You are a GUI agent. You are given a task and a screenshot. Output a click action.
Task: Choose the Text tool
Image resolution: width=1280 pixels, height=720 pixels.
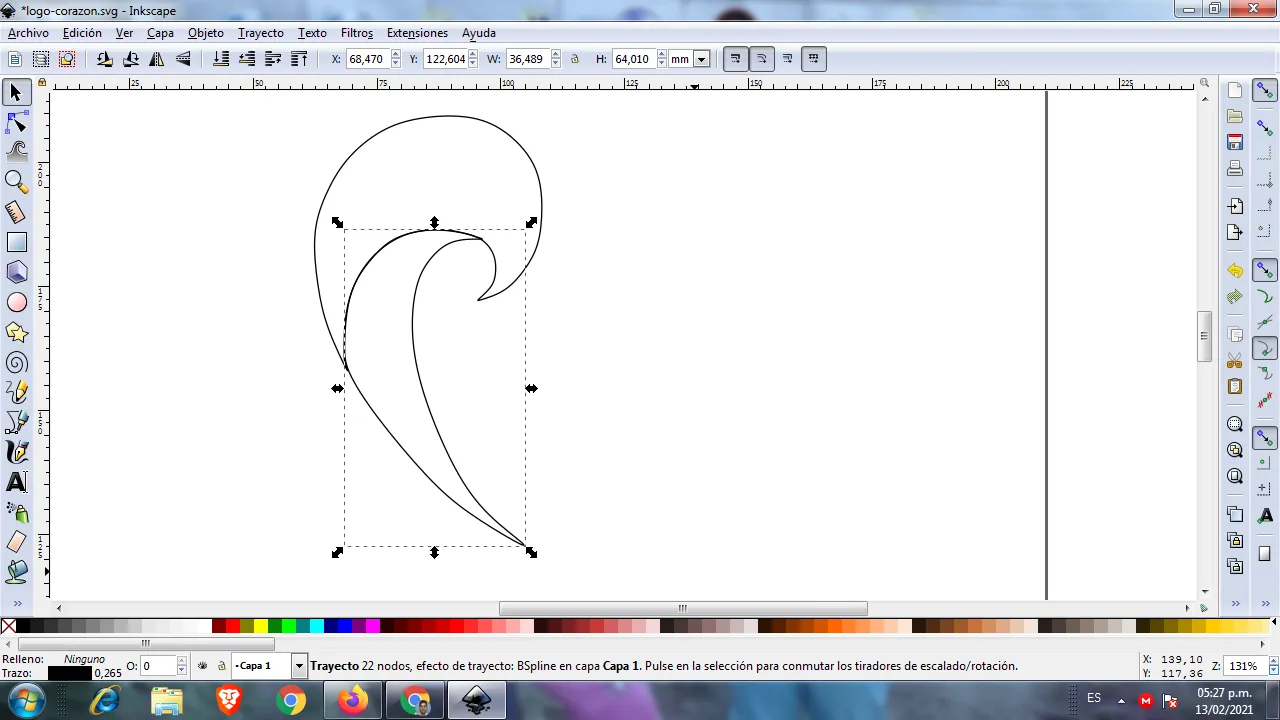pos(16,482)
